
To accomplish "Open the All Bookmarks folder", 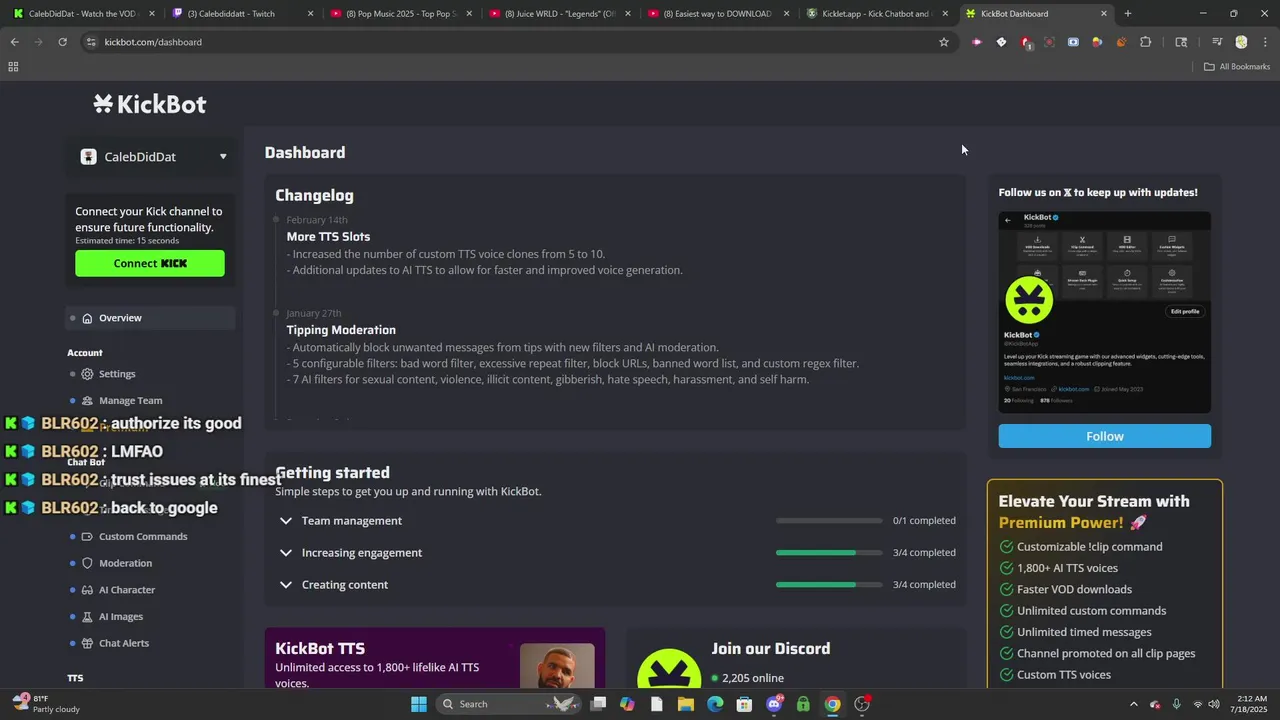I will pyautogui.click(x=1237, y=67).
